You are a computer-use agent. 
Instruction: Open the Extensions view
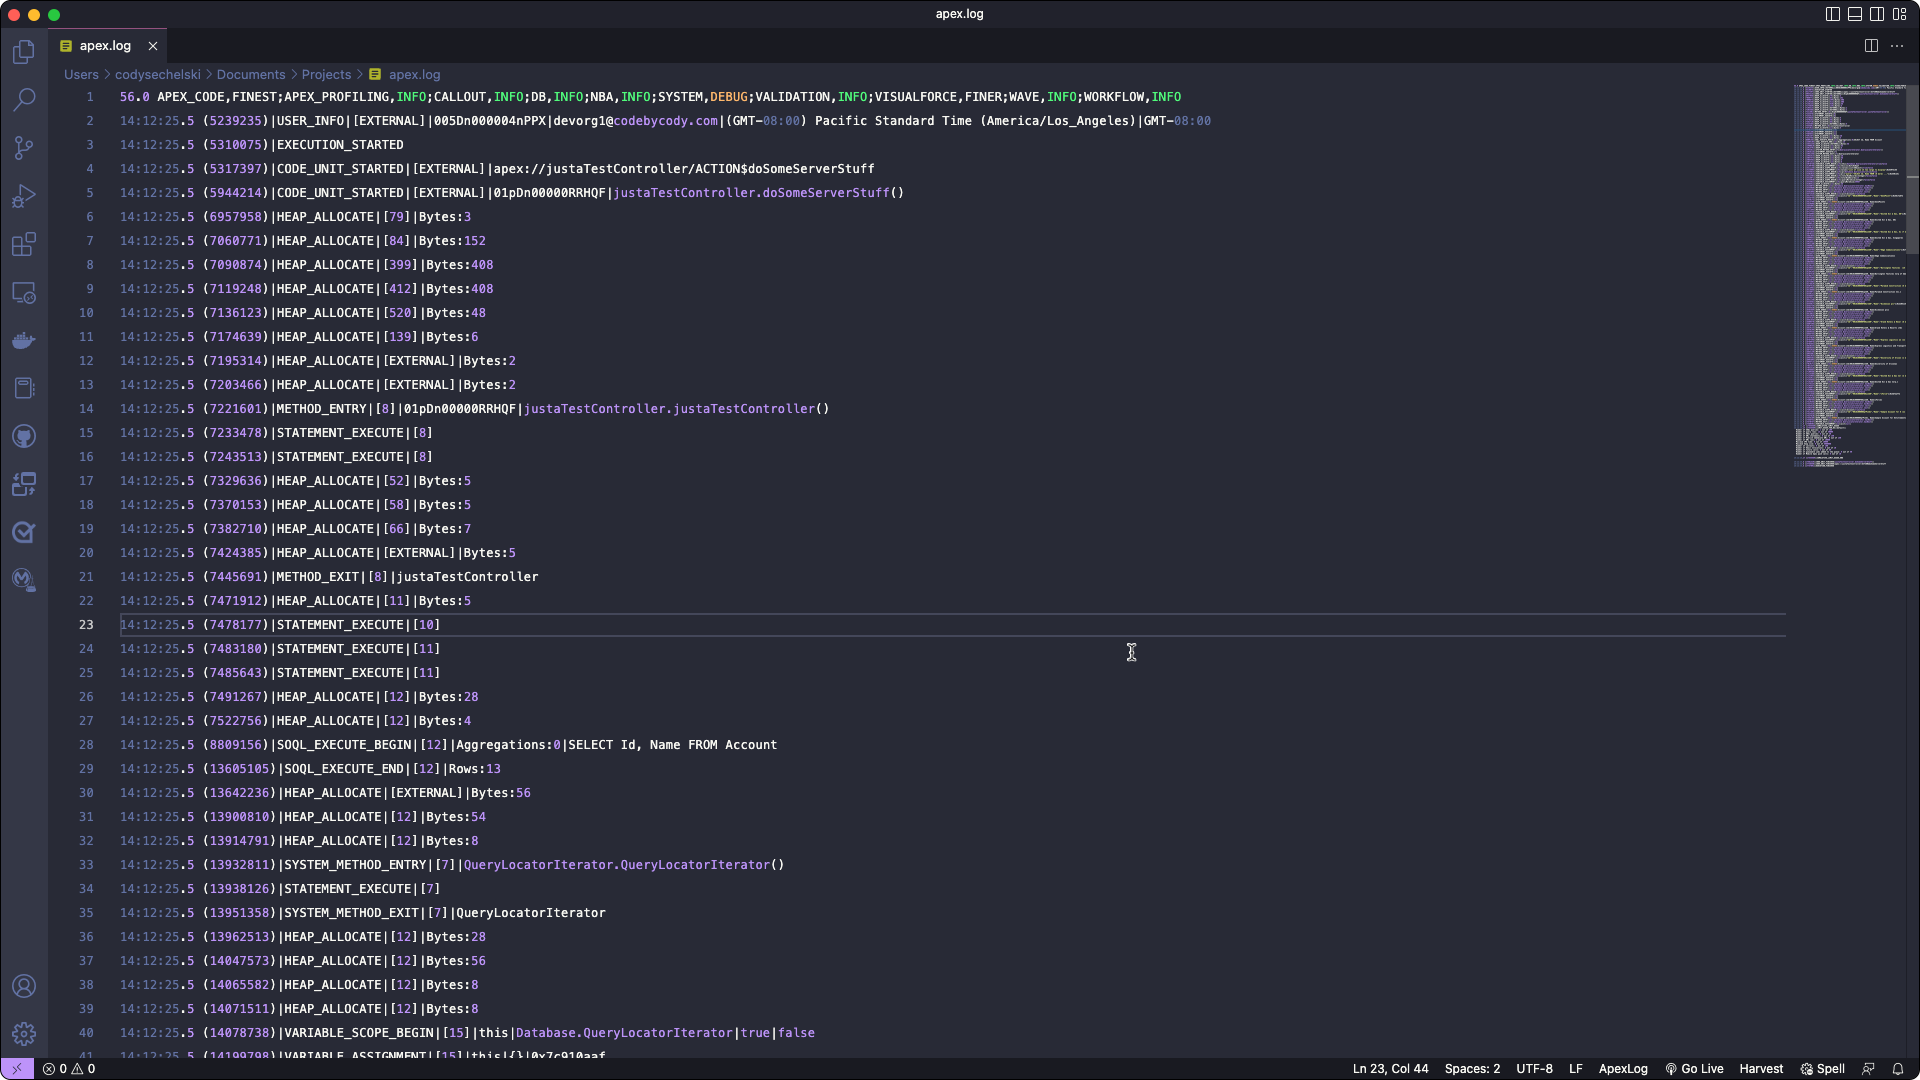pyautogui.click(x=24, y=244)
